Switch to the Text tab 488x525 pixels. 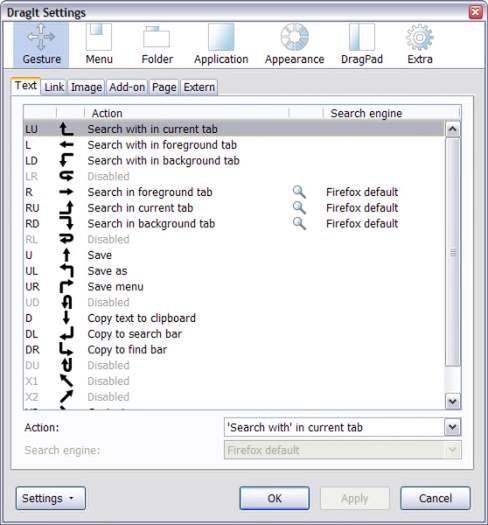coord(26,86)
